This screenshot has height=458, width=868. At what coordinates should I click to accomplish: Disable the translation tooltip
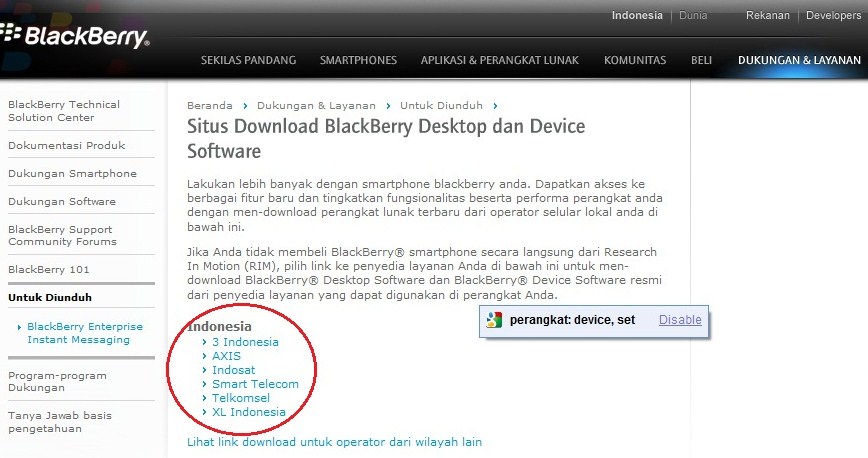tap(680, 320)
